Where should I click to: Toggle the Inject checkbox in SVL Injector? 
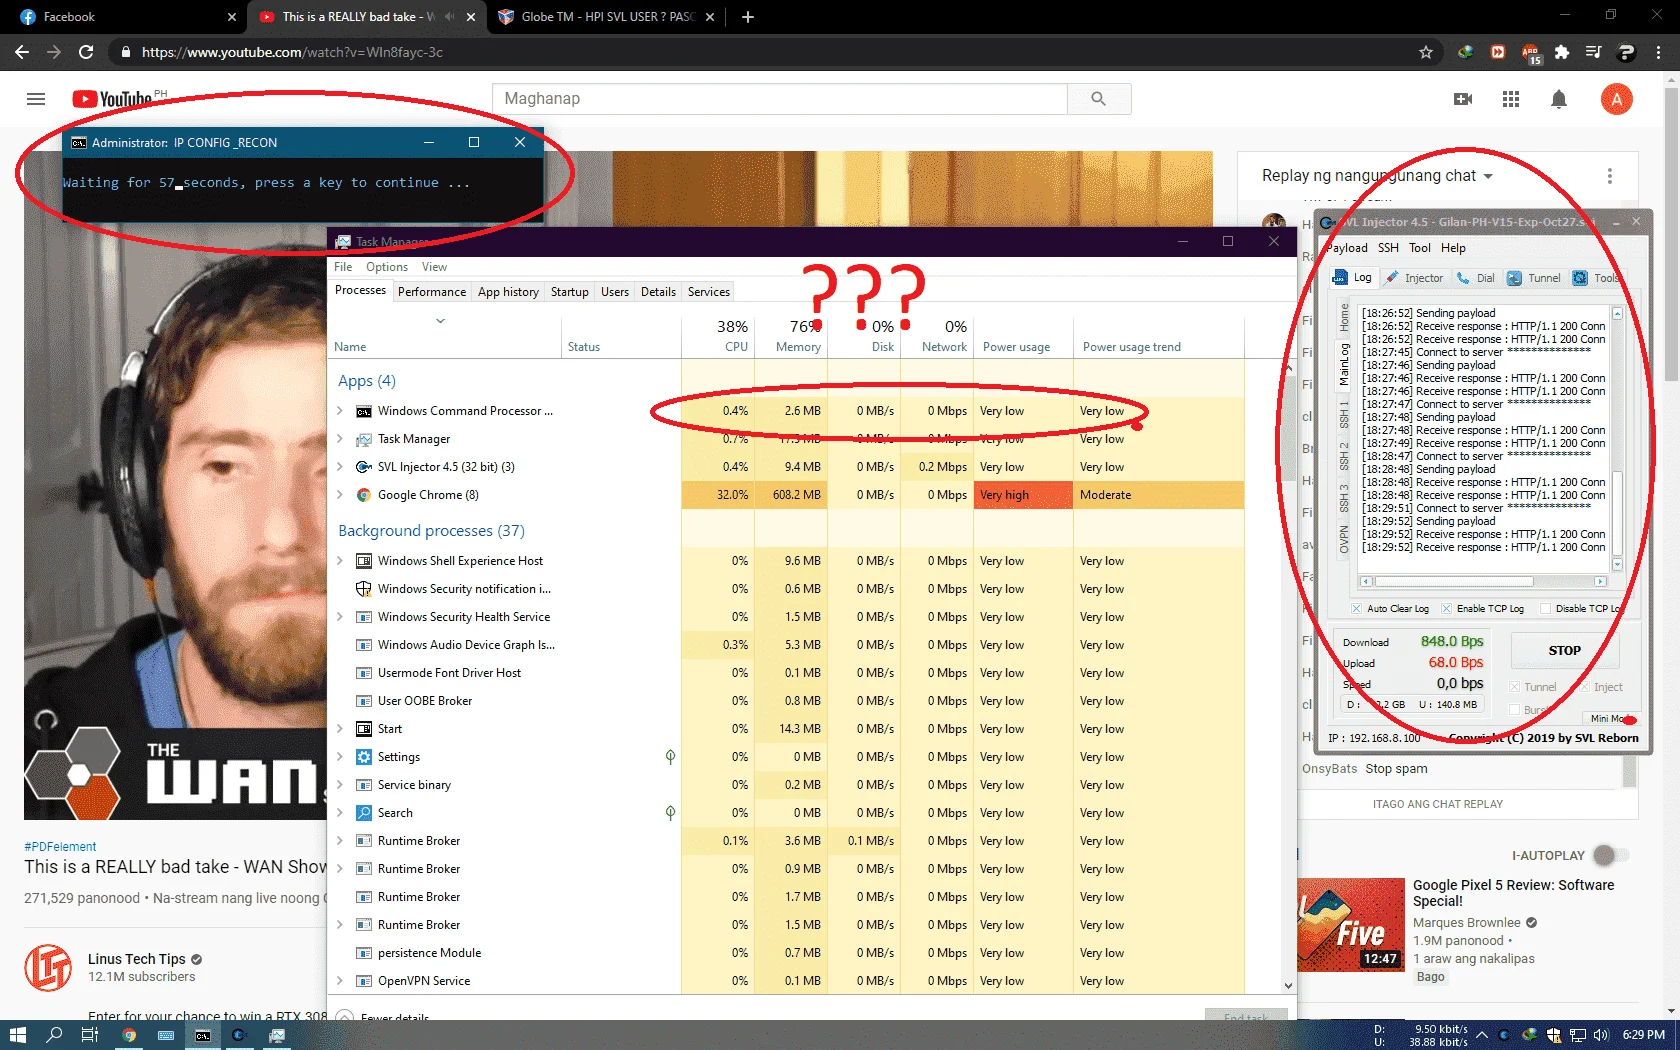1584,687
